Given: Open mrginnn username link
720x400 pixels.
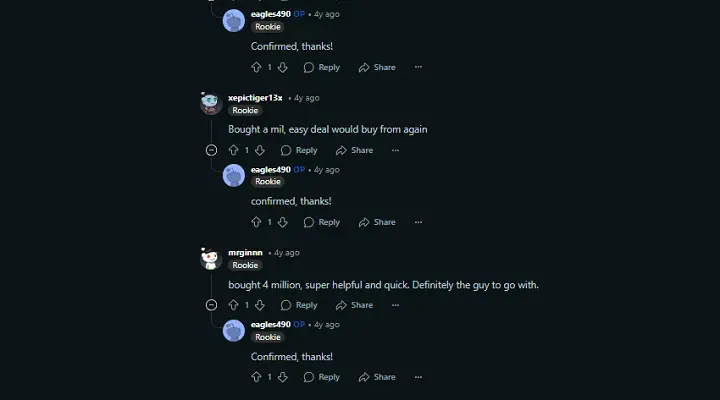Looking at the screenshot, I should click(x=245, y=253).
